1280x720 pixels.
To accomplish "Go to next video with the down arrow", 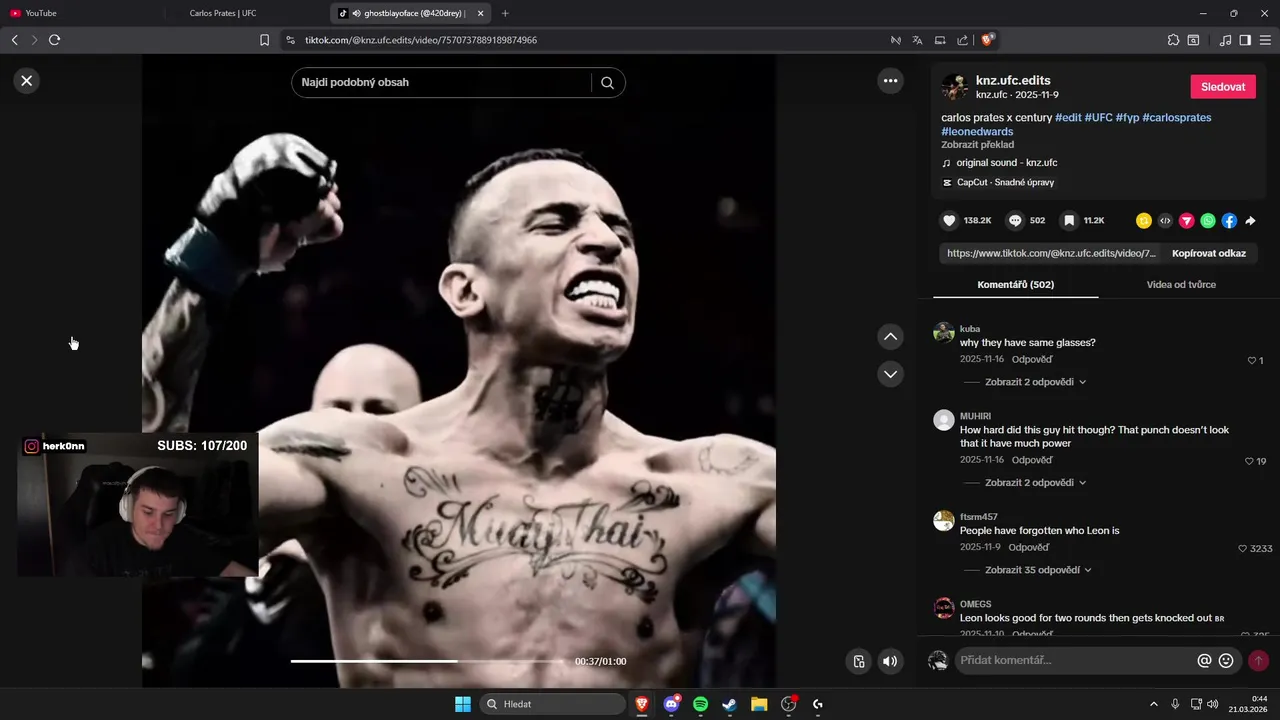I will tap(890, 374).
